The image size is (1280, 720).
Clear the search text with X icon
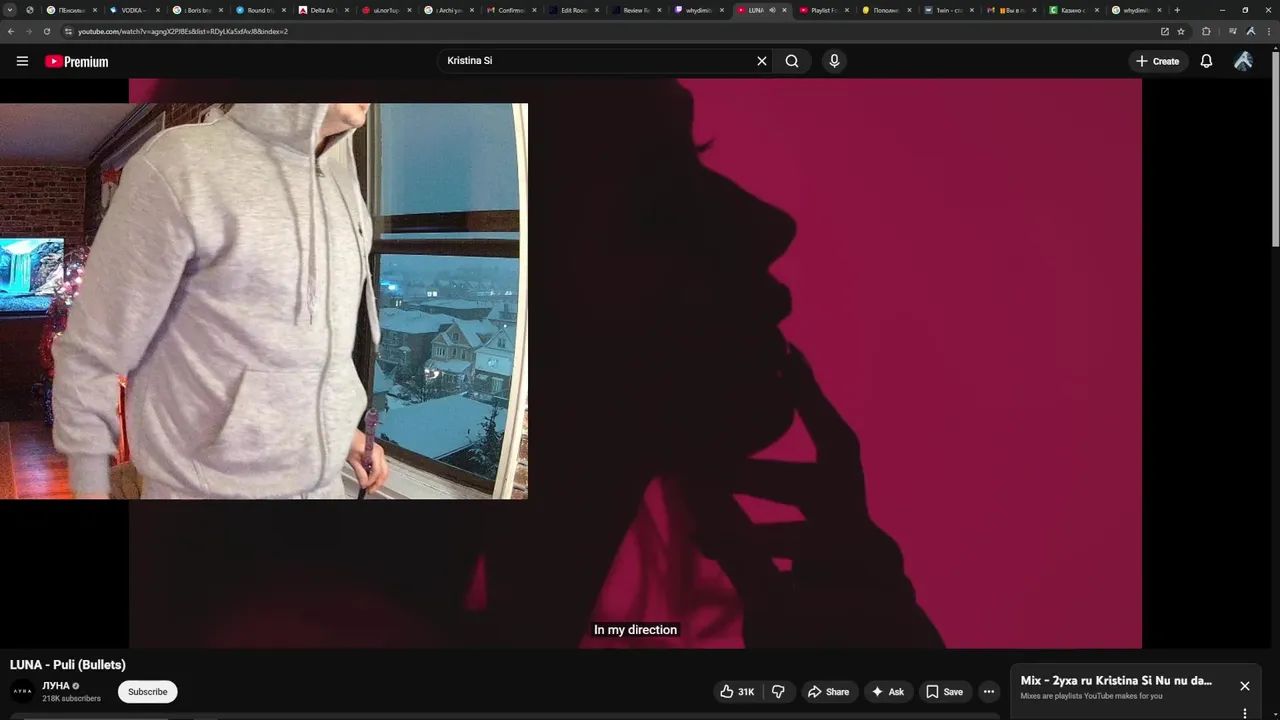click(762, 61)
